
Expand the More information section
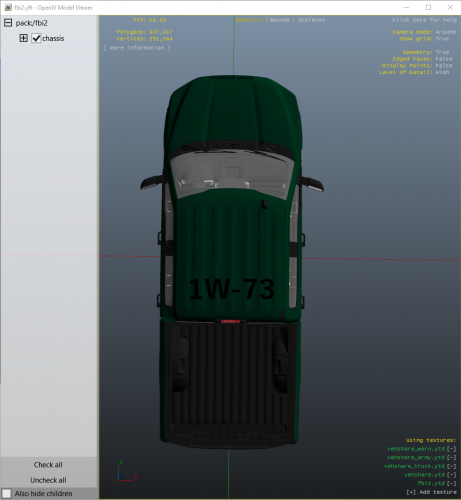[x=137, y=48]
